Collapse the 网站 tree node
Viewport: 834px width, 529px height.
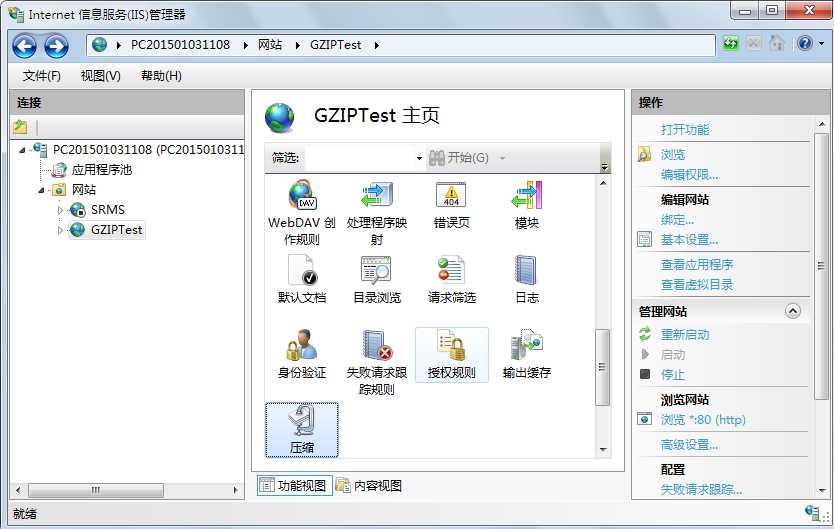41,190
